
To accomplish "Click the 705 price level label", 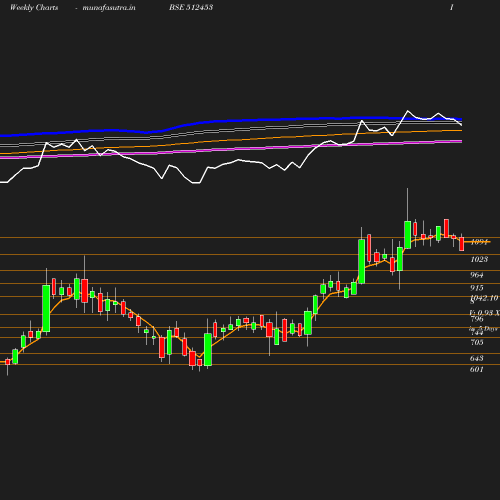I will (477, 342).
